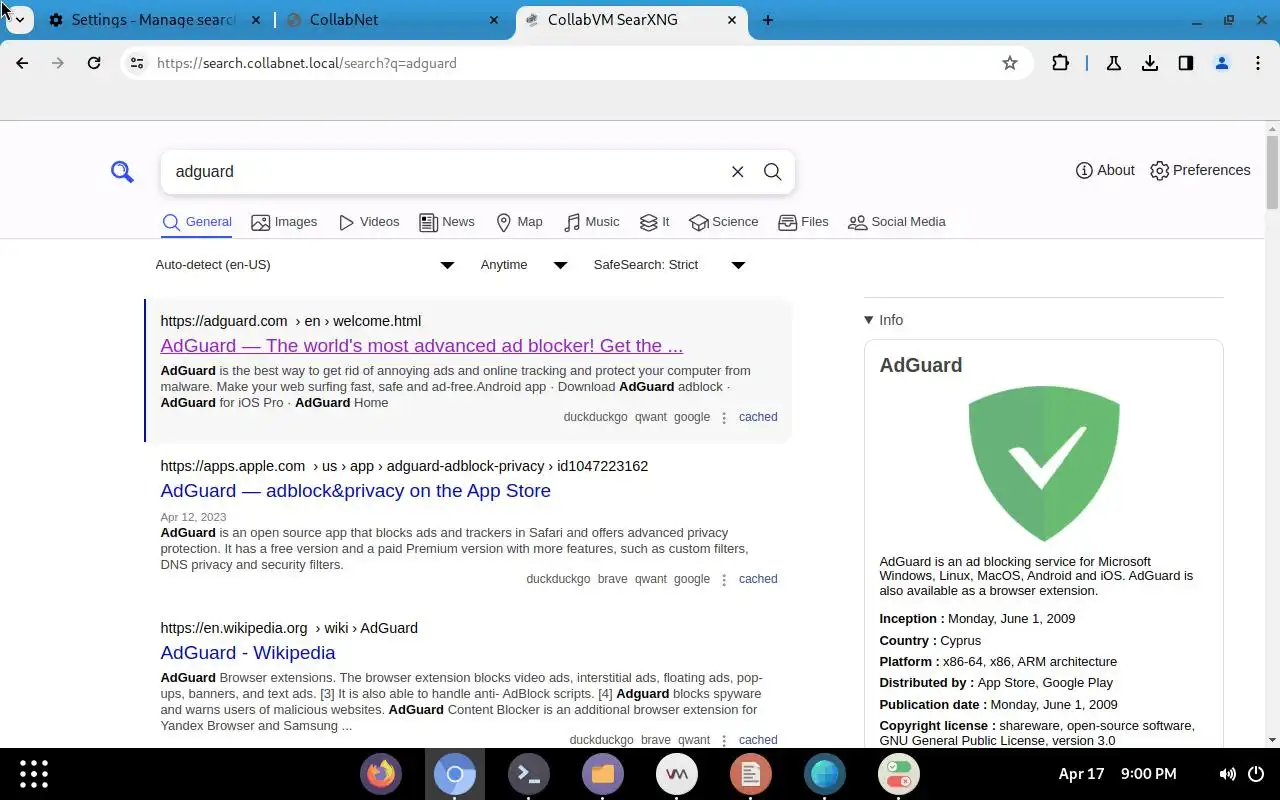Clear the search box with the X icon

click(737, 172)
